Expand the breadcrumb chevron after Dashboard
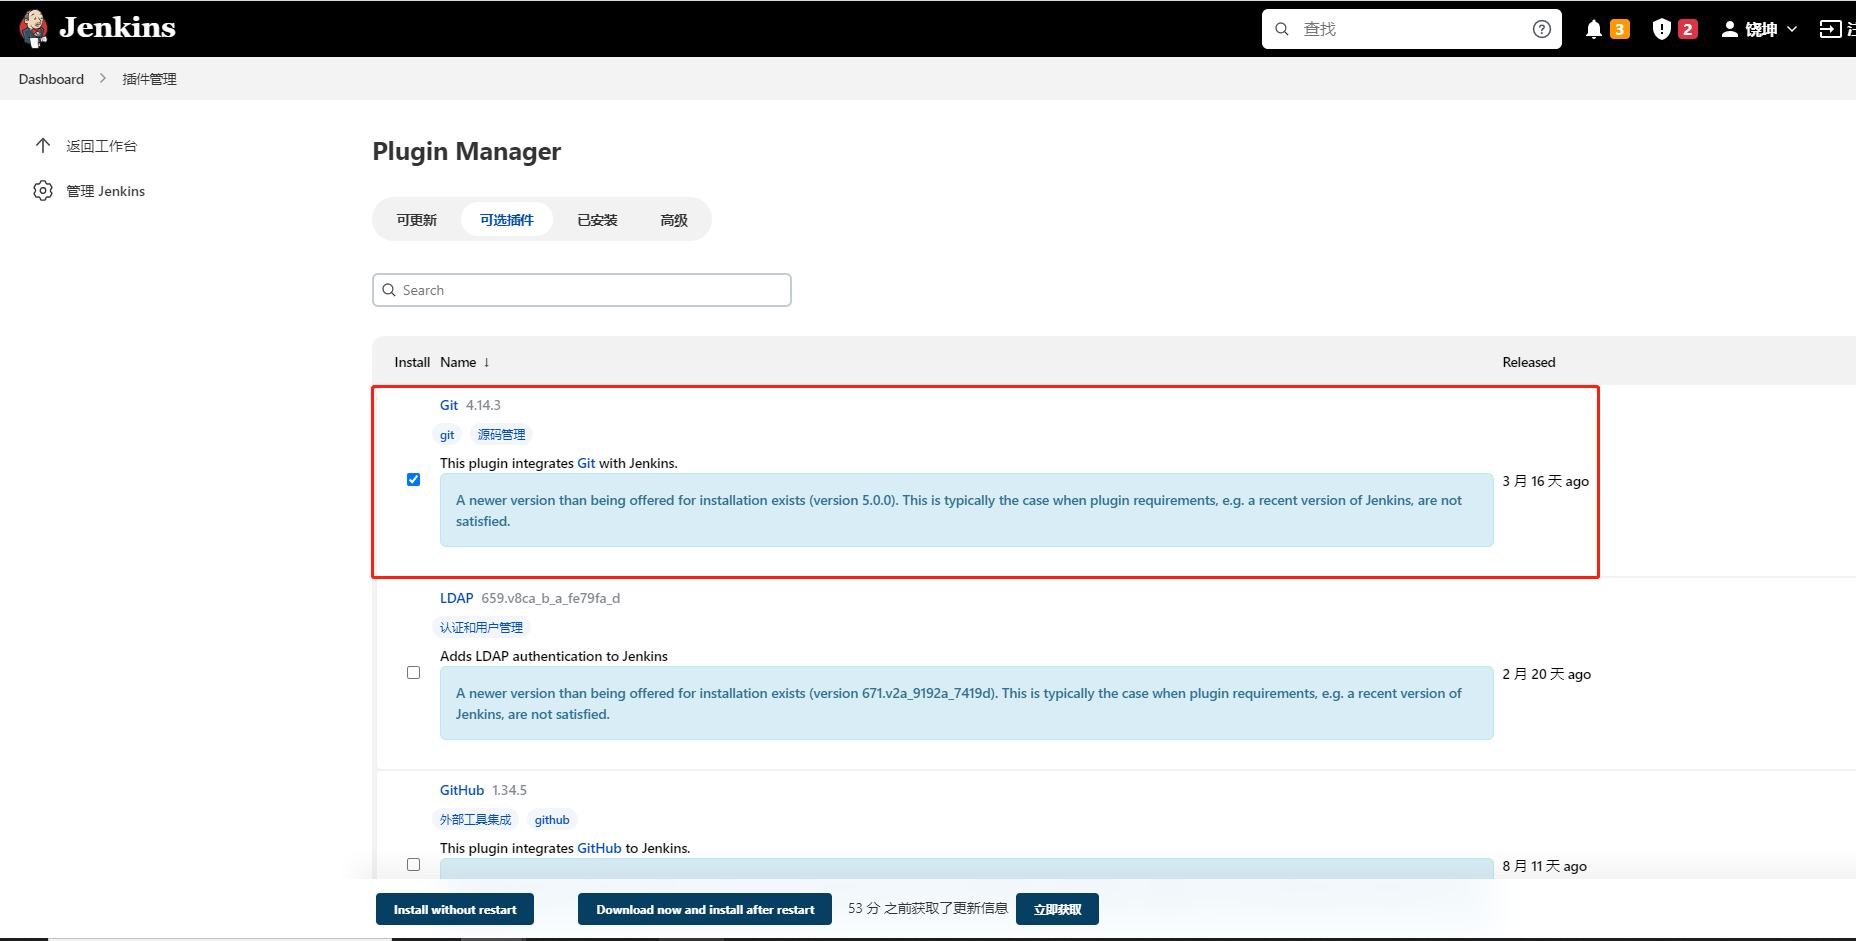This screenshot has width=1856, height=941. [102, 78]
